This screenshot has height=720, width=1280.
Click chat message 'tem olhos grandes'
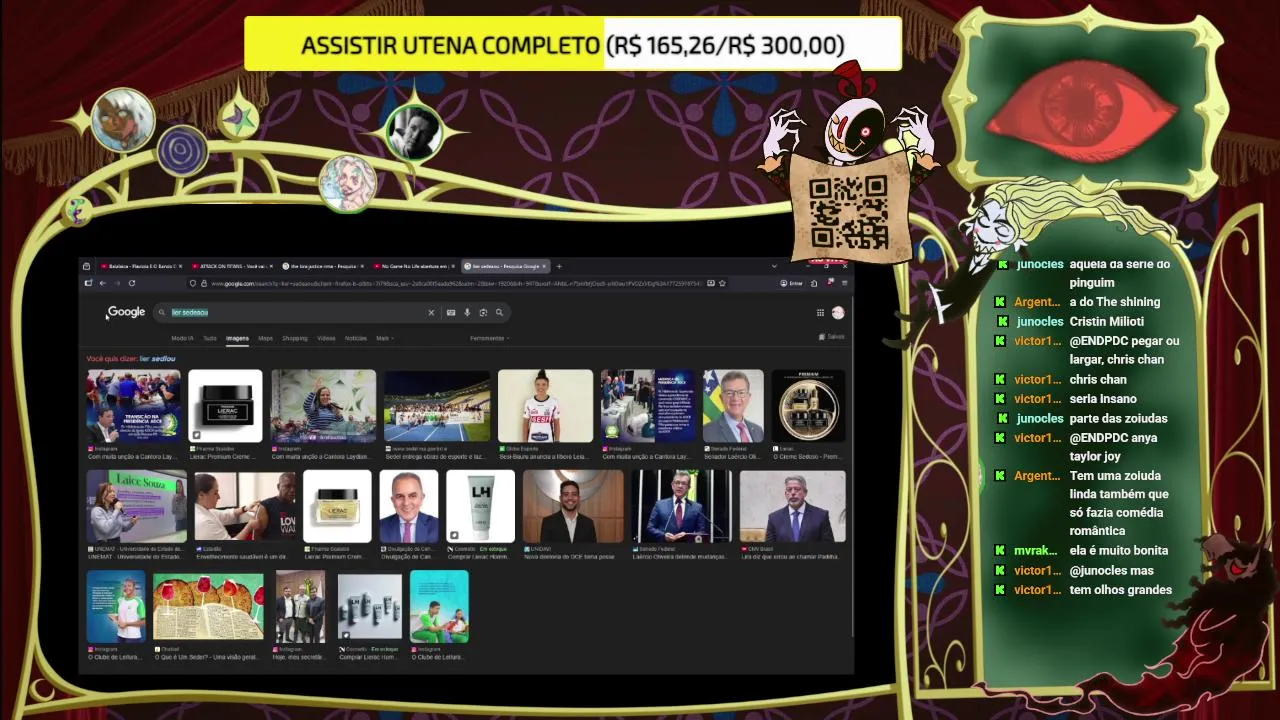tap(1121, 589)
